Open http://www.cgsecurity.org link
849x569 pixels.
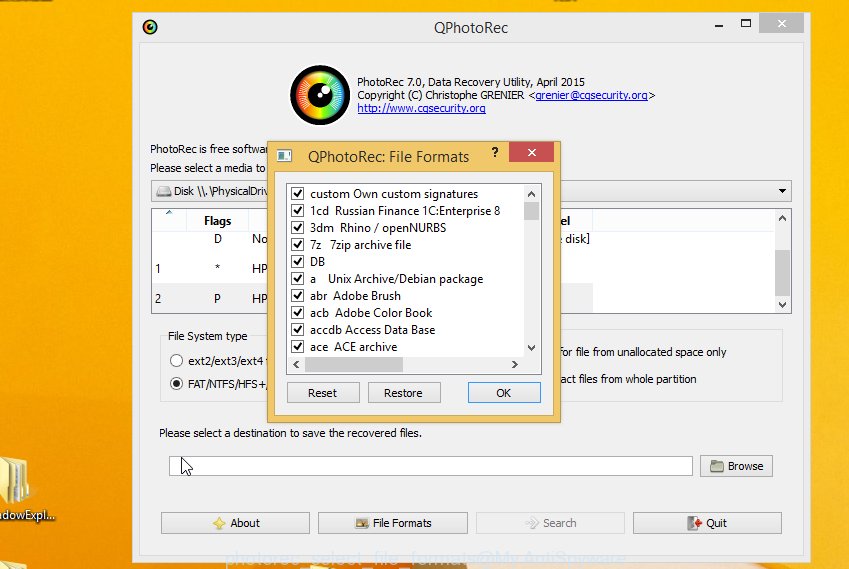pos(421,108)
